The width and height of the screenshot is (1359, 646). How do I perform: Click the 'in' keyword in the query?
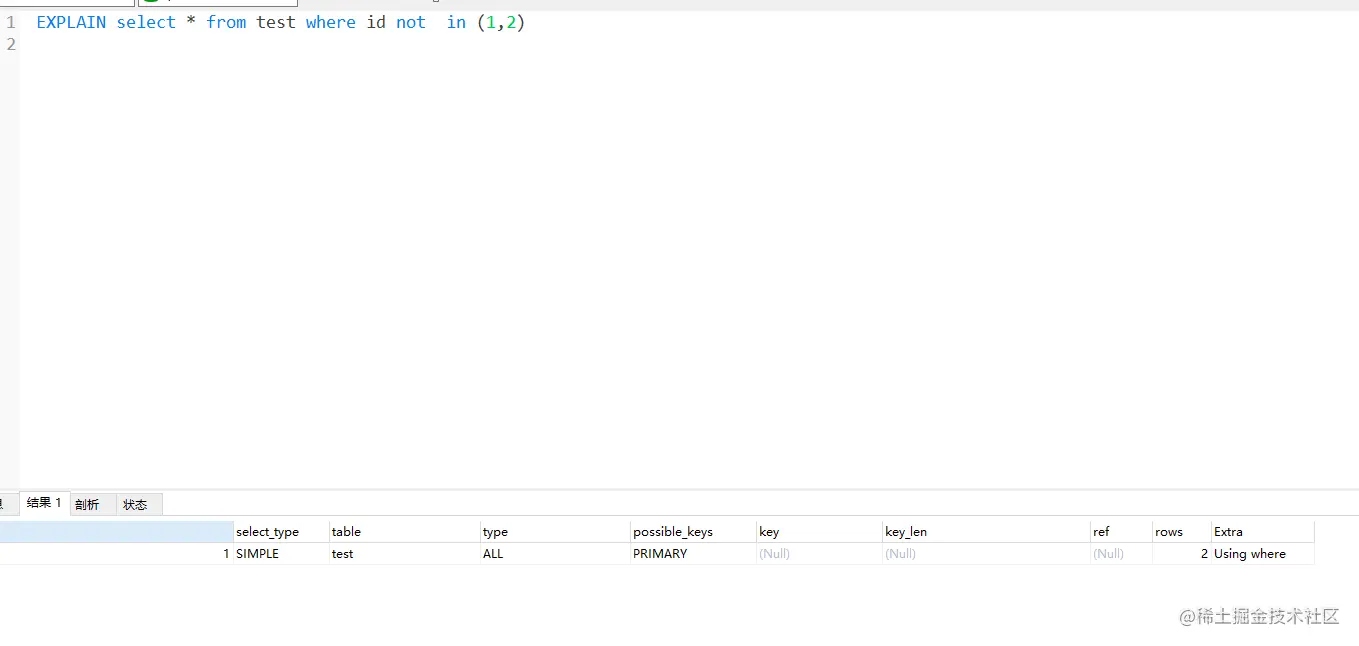click(456, 22)
